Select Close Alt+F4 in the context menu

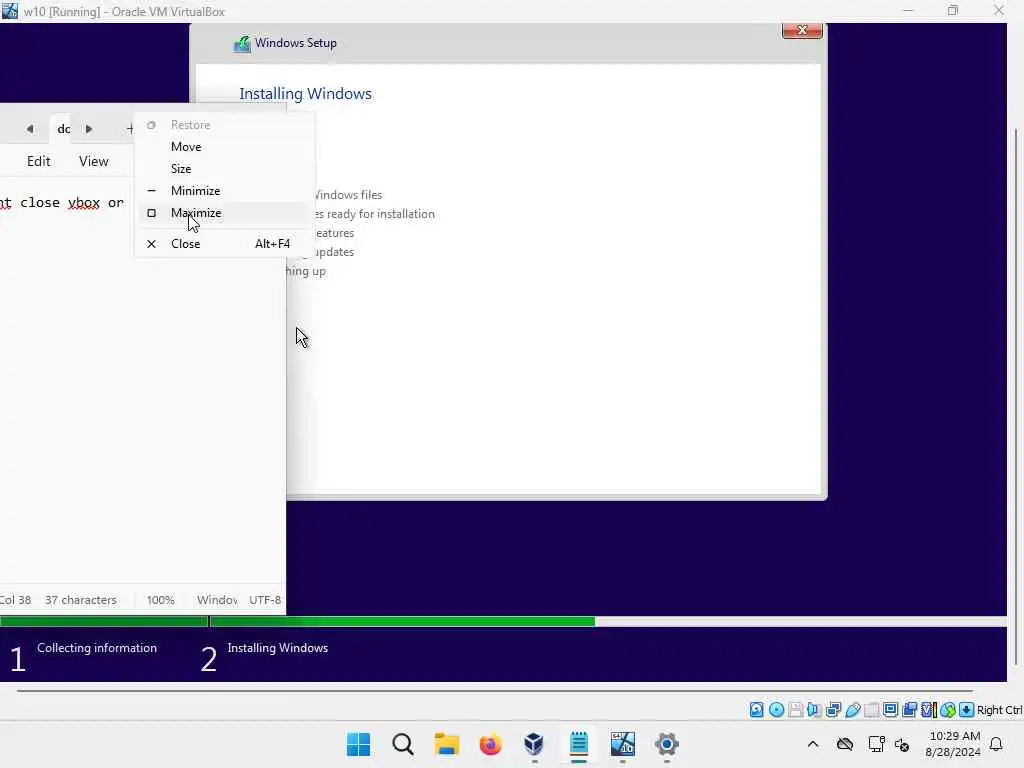[x=222, y=244]
